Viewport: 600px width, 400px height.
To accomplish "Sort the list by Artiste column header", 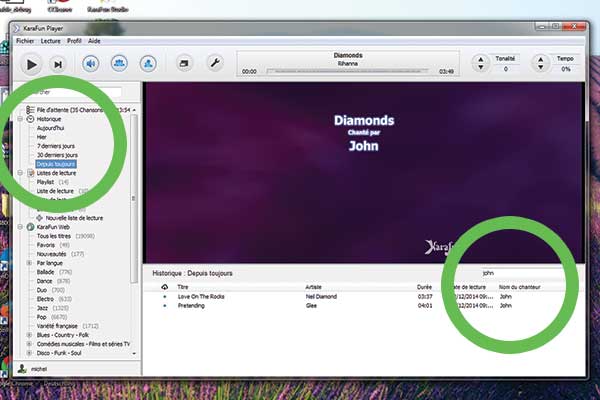I will tap(315, 287).
